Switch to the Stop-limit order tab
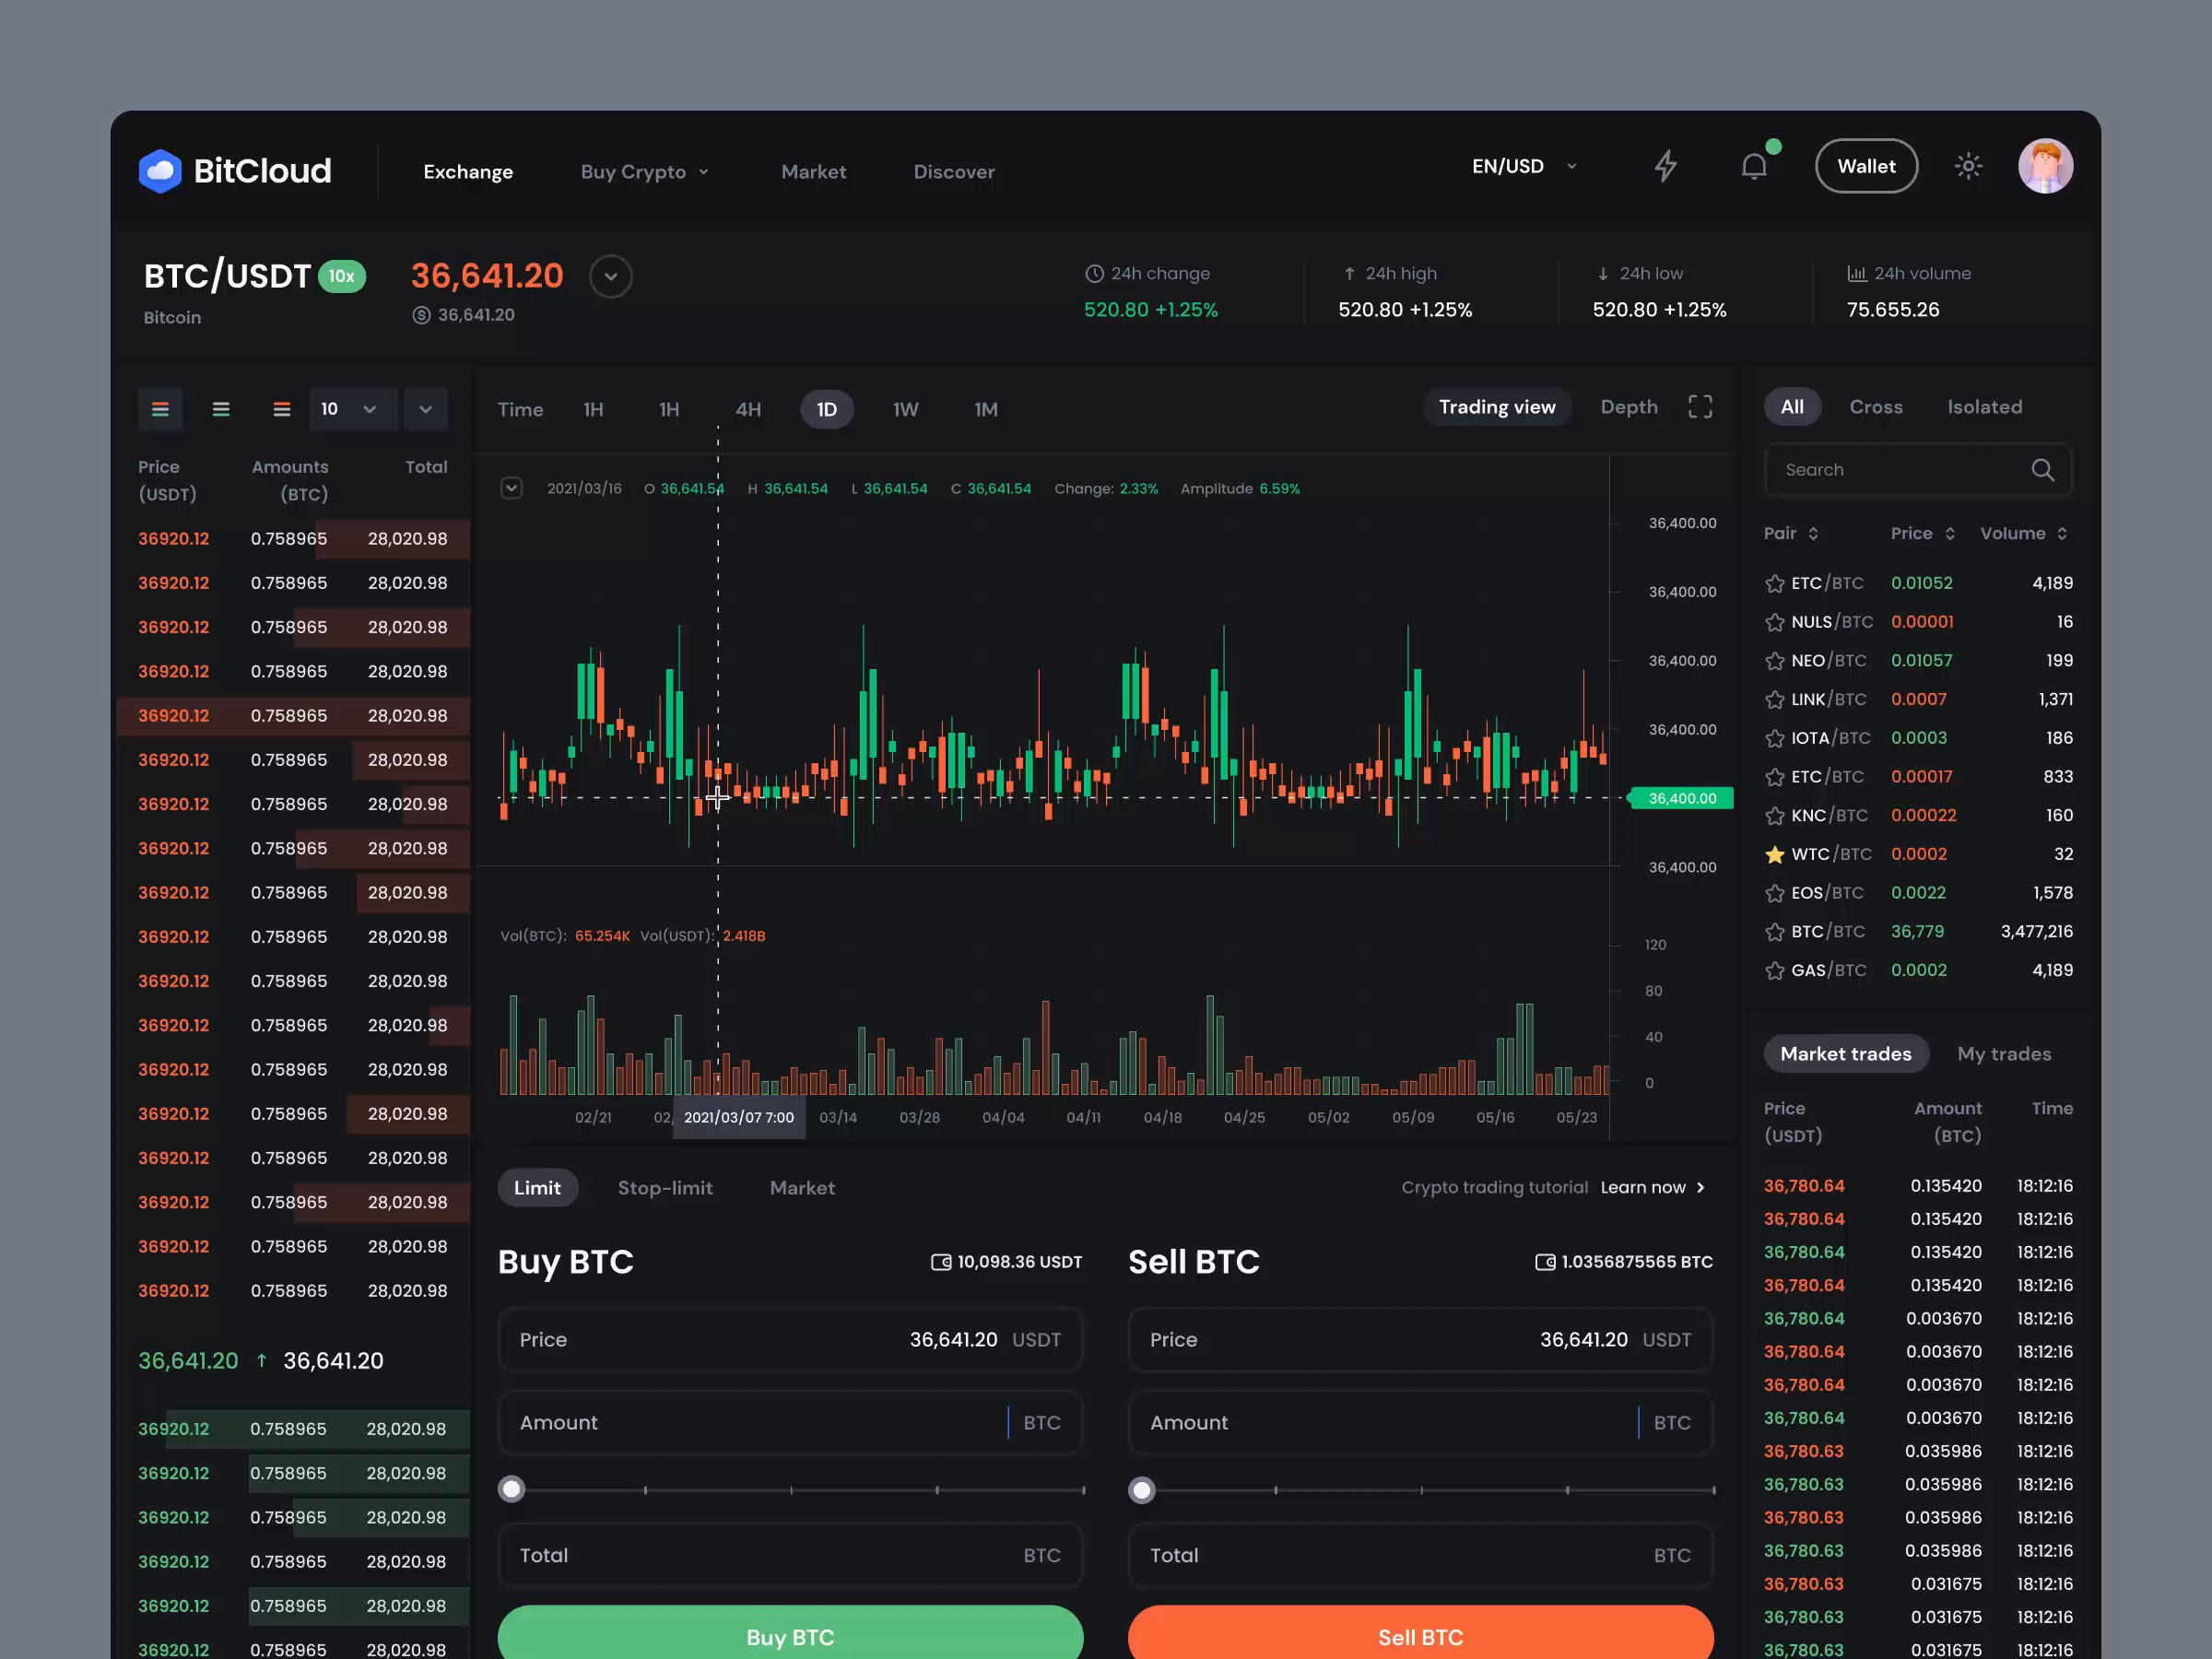 point(665,1187)
